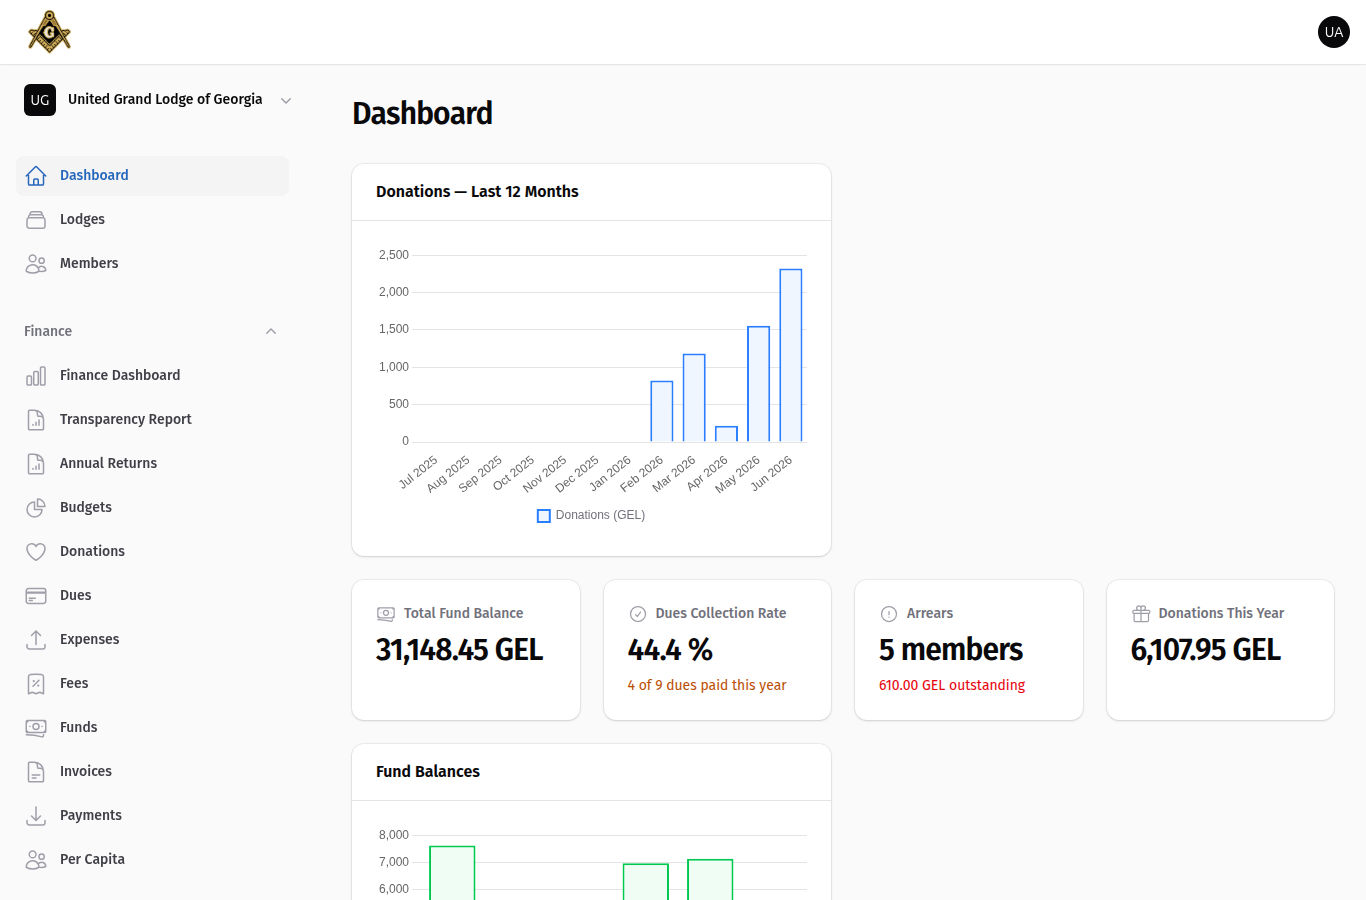The image size is (1366, 900).
Task: Click '610.00 GEL outstanding' text
Action: (x=952, y=685)
